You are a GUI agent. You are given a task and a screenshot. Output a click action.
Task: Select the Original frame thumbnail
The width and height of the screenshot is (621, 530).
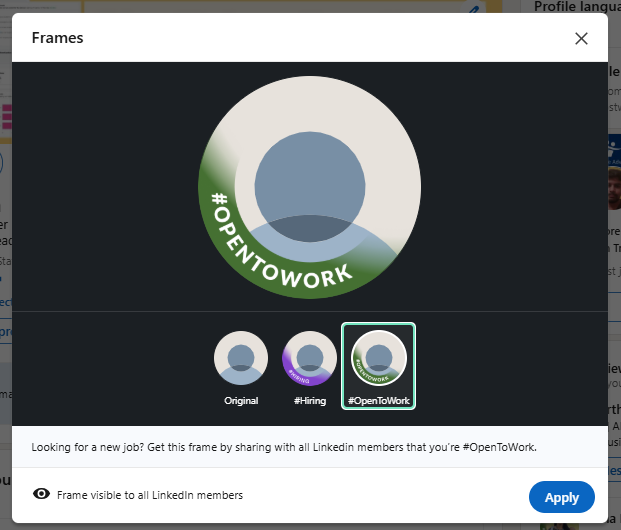tap(241, 358)
